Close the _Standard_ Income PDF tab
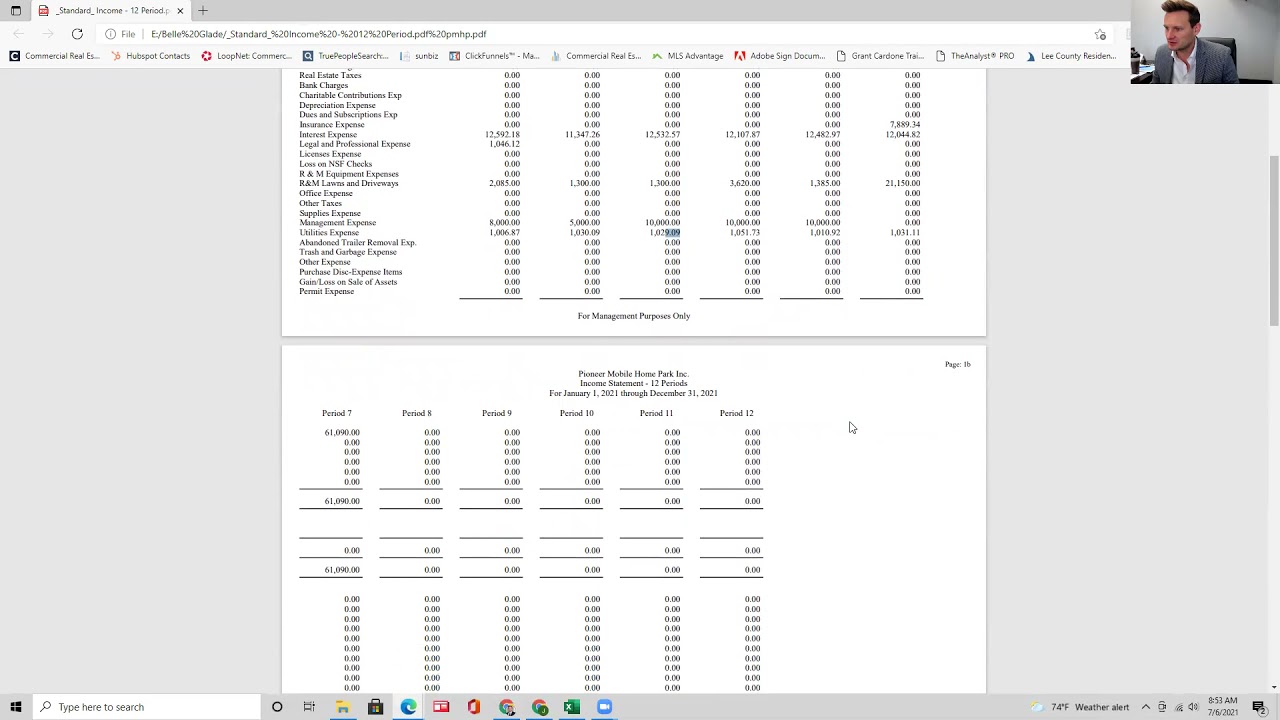The image size is (1280, 720). tap(180, 10)
